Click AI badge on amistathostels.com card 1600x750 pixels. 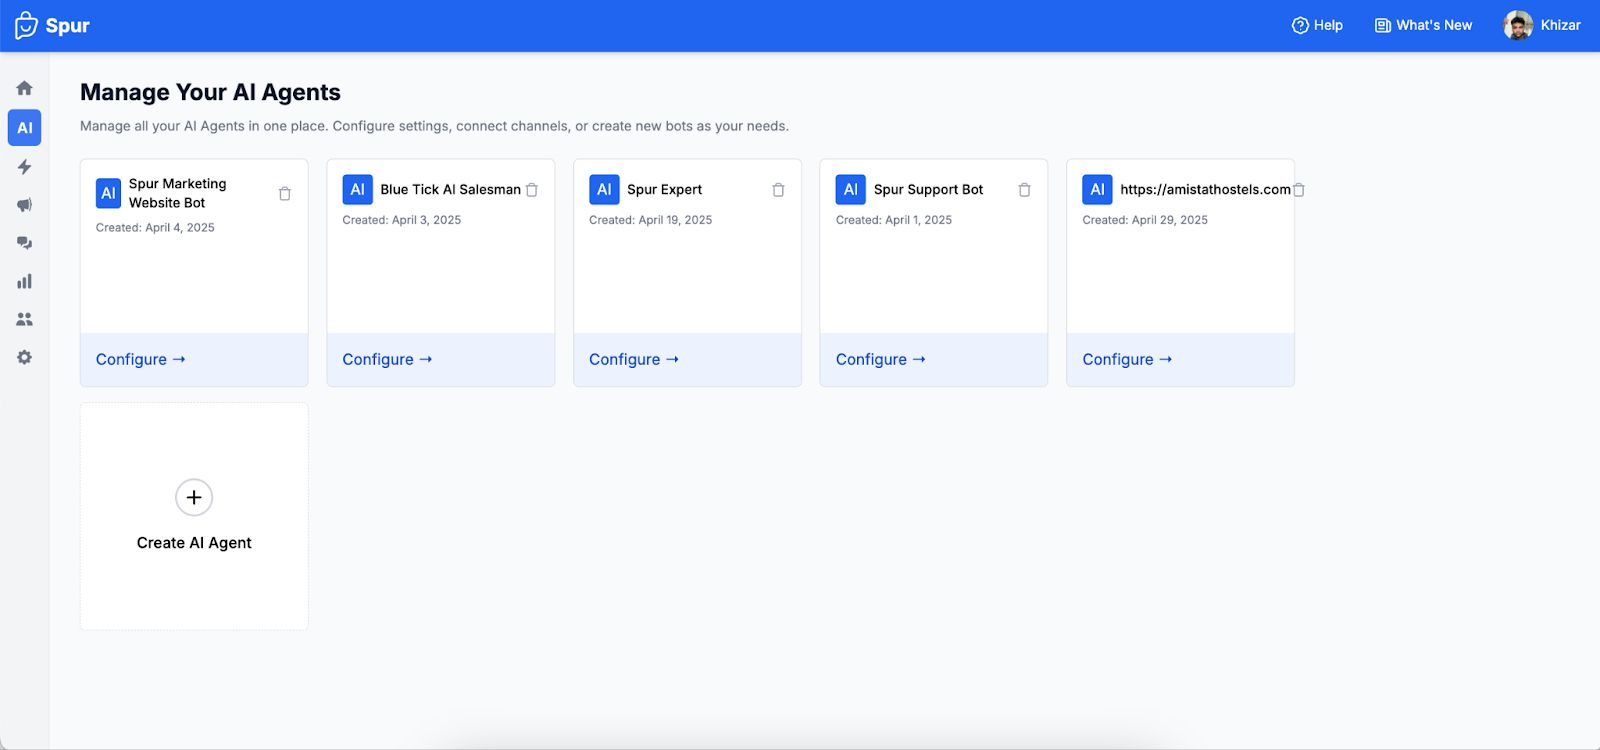click(1097, 190)
